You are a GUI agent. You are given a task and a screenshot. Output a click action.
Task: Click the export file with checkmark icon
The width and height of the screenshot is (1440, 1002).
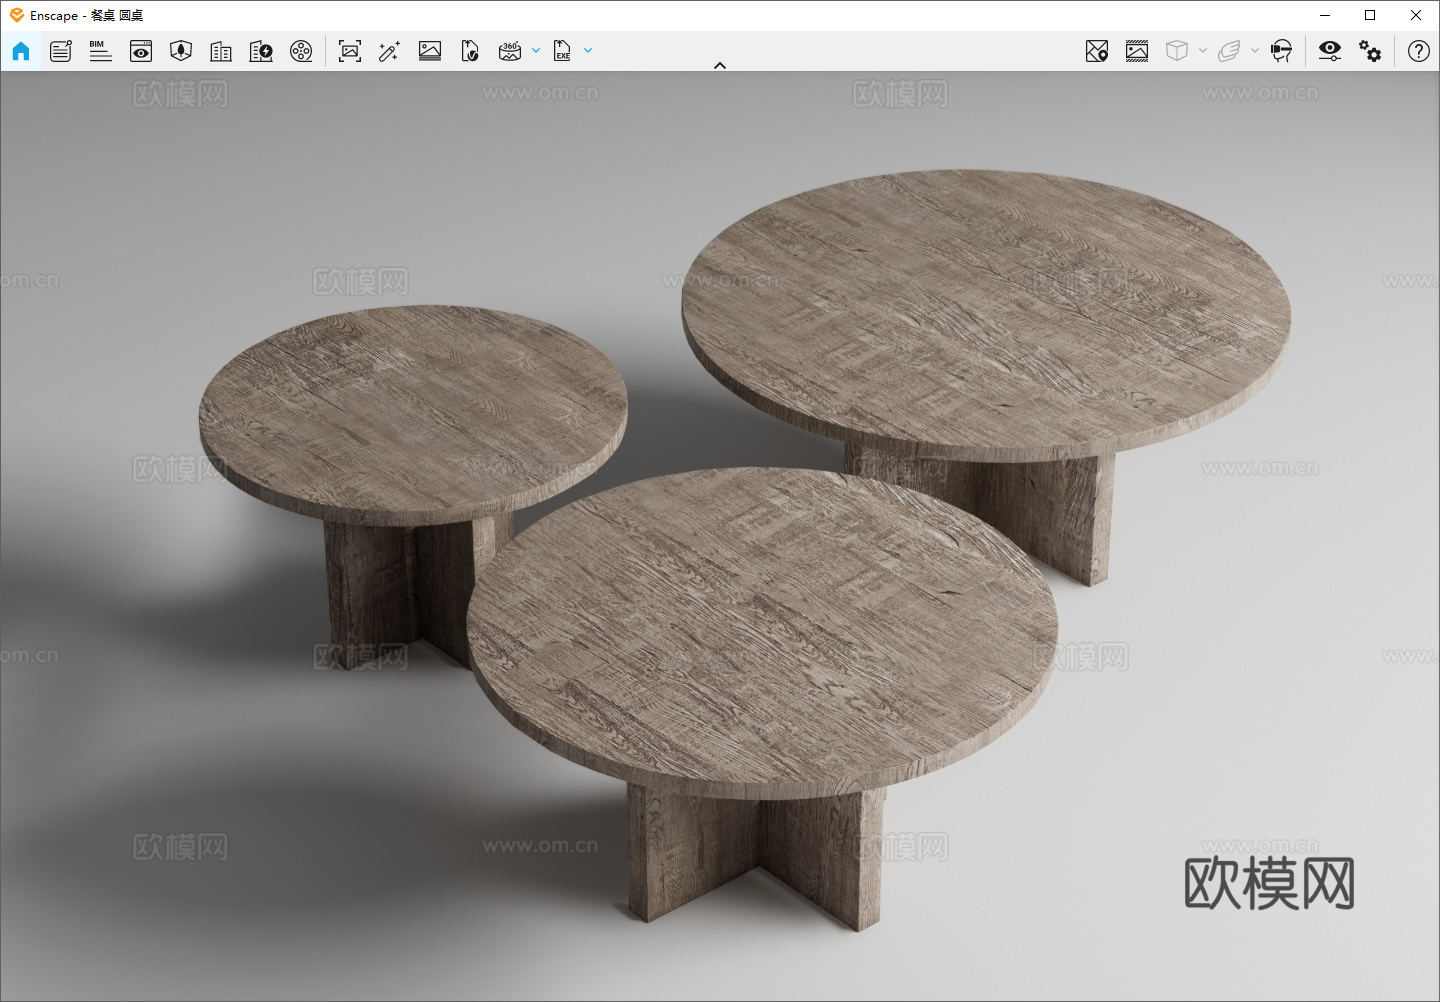[x=470, y=51]
